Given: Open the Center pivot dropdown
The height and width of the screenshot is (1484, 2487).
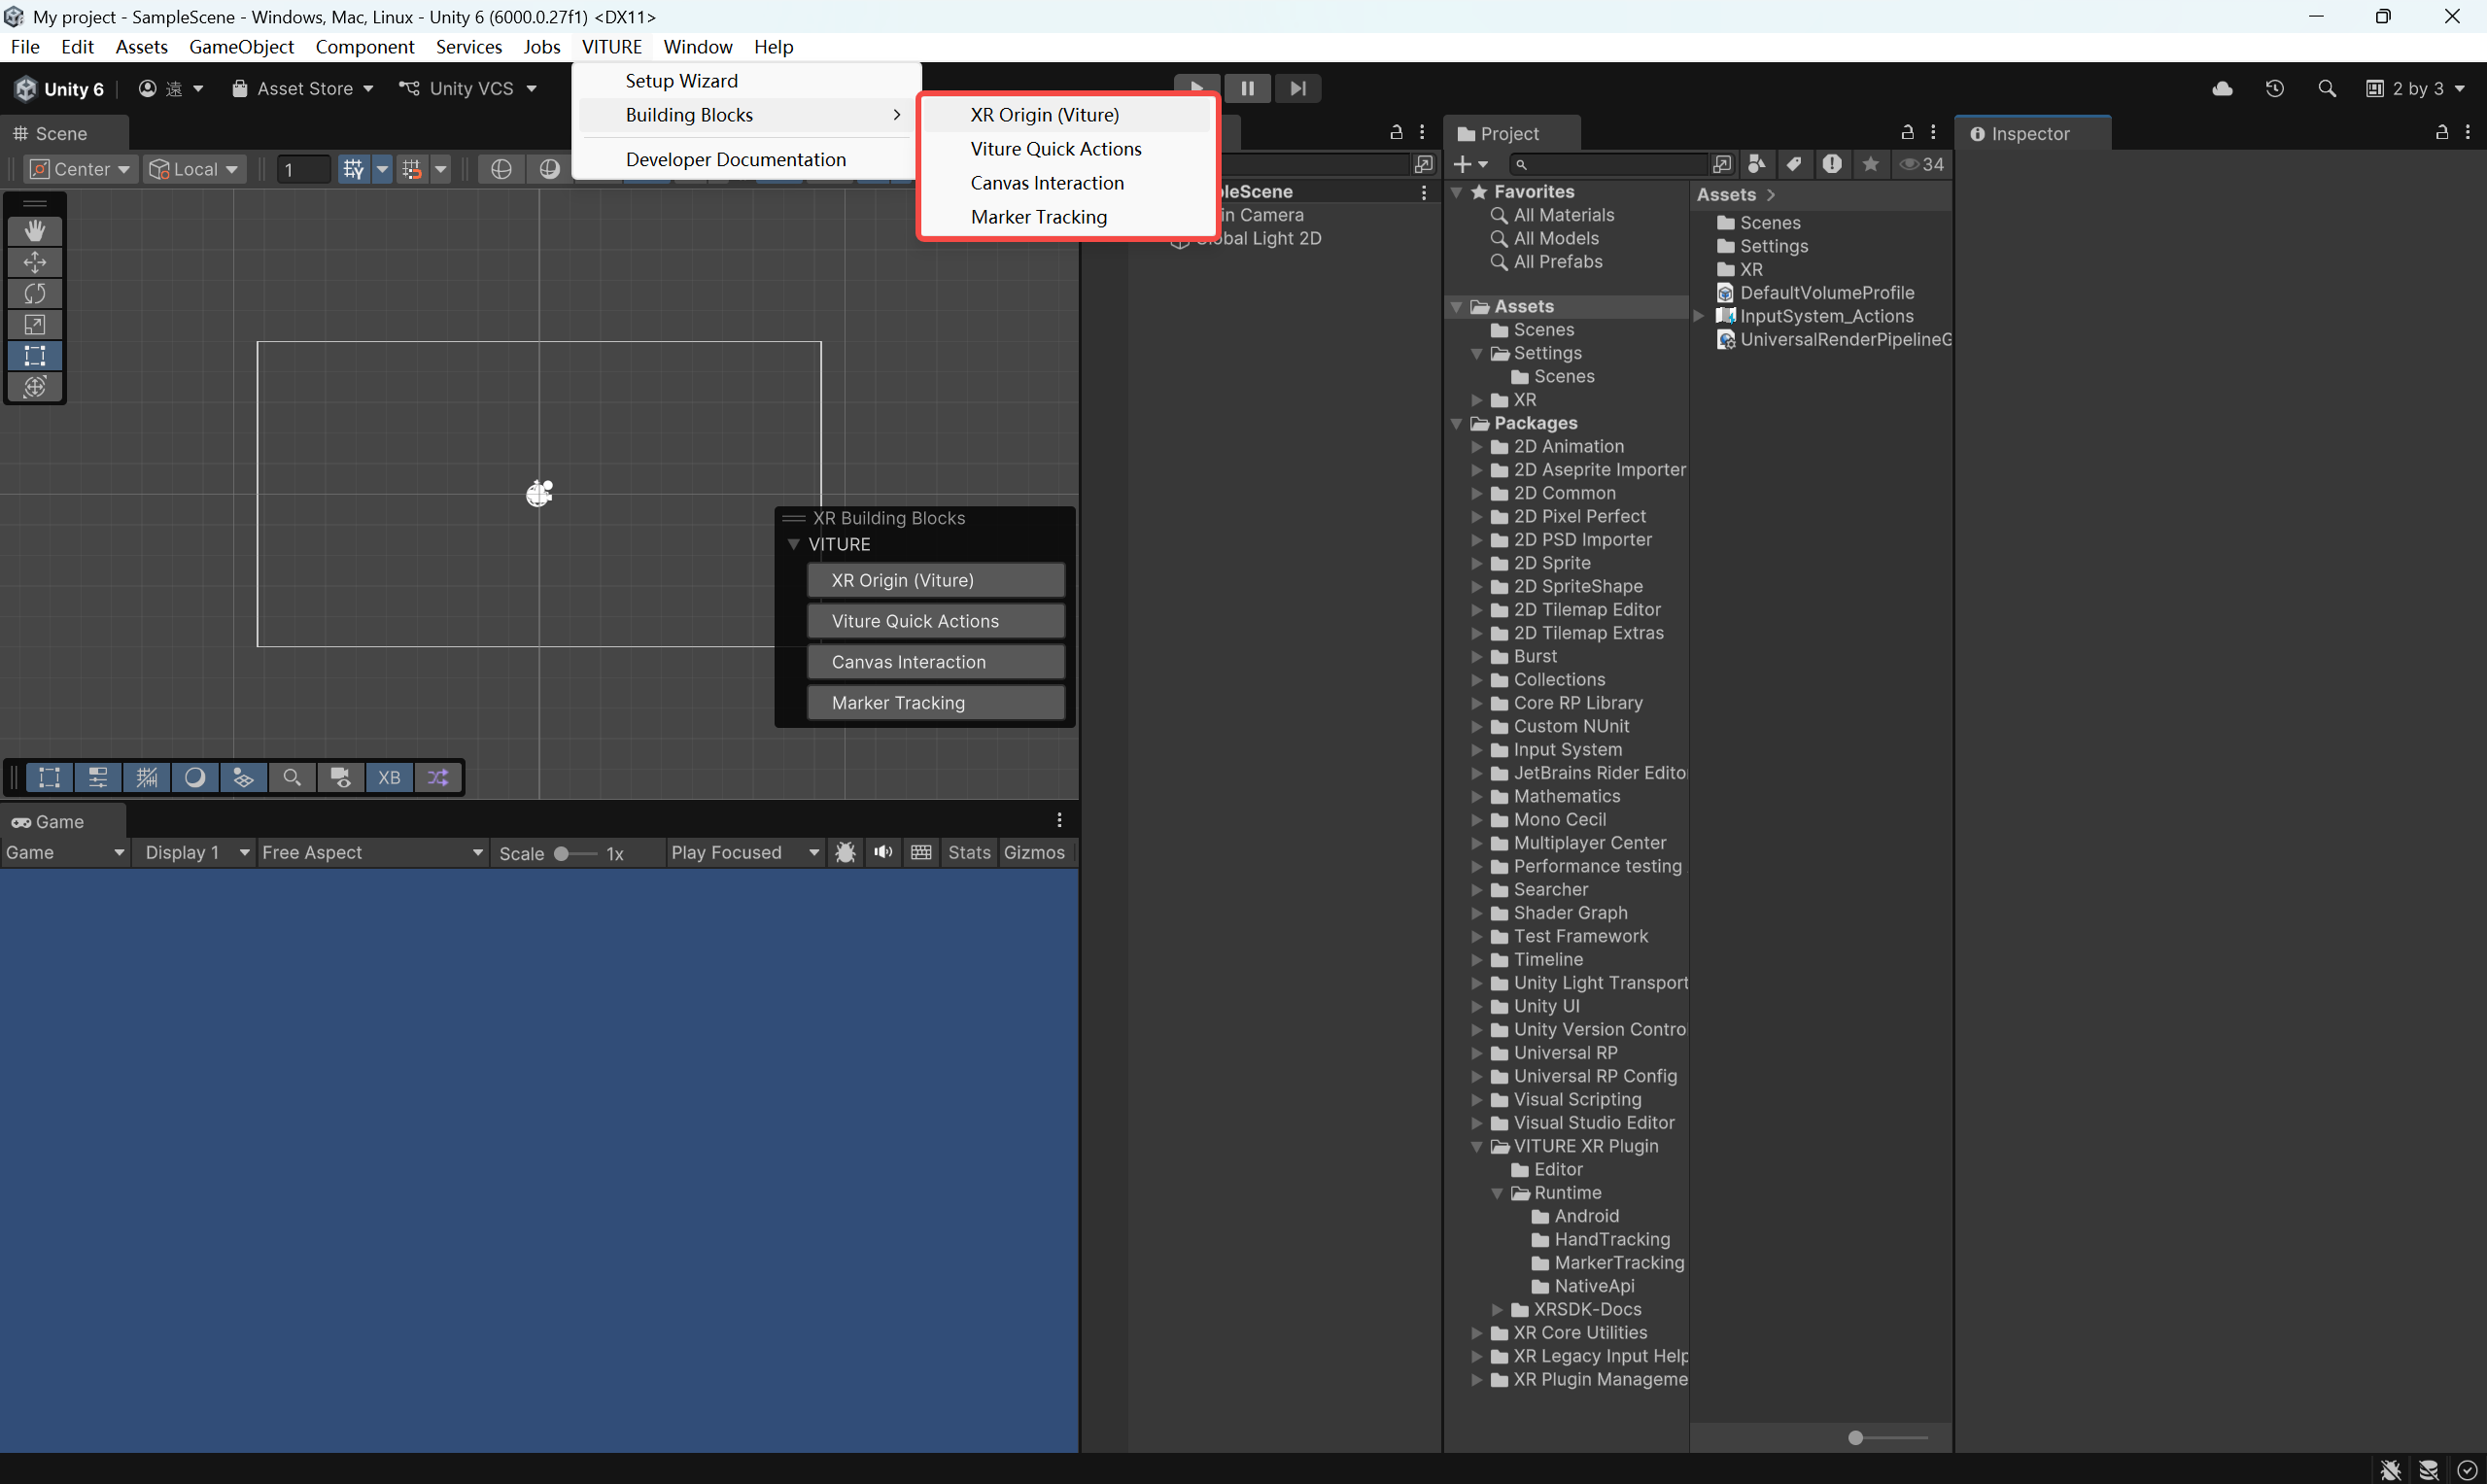Looking at the screenshot, I should (80, 169).
